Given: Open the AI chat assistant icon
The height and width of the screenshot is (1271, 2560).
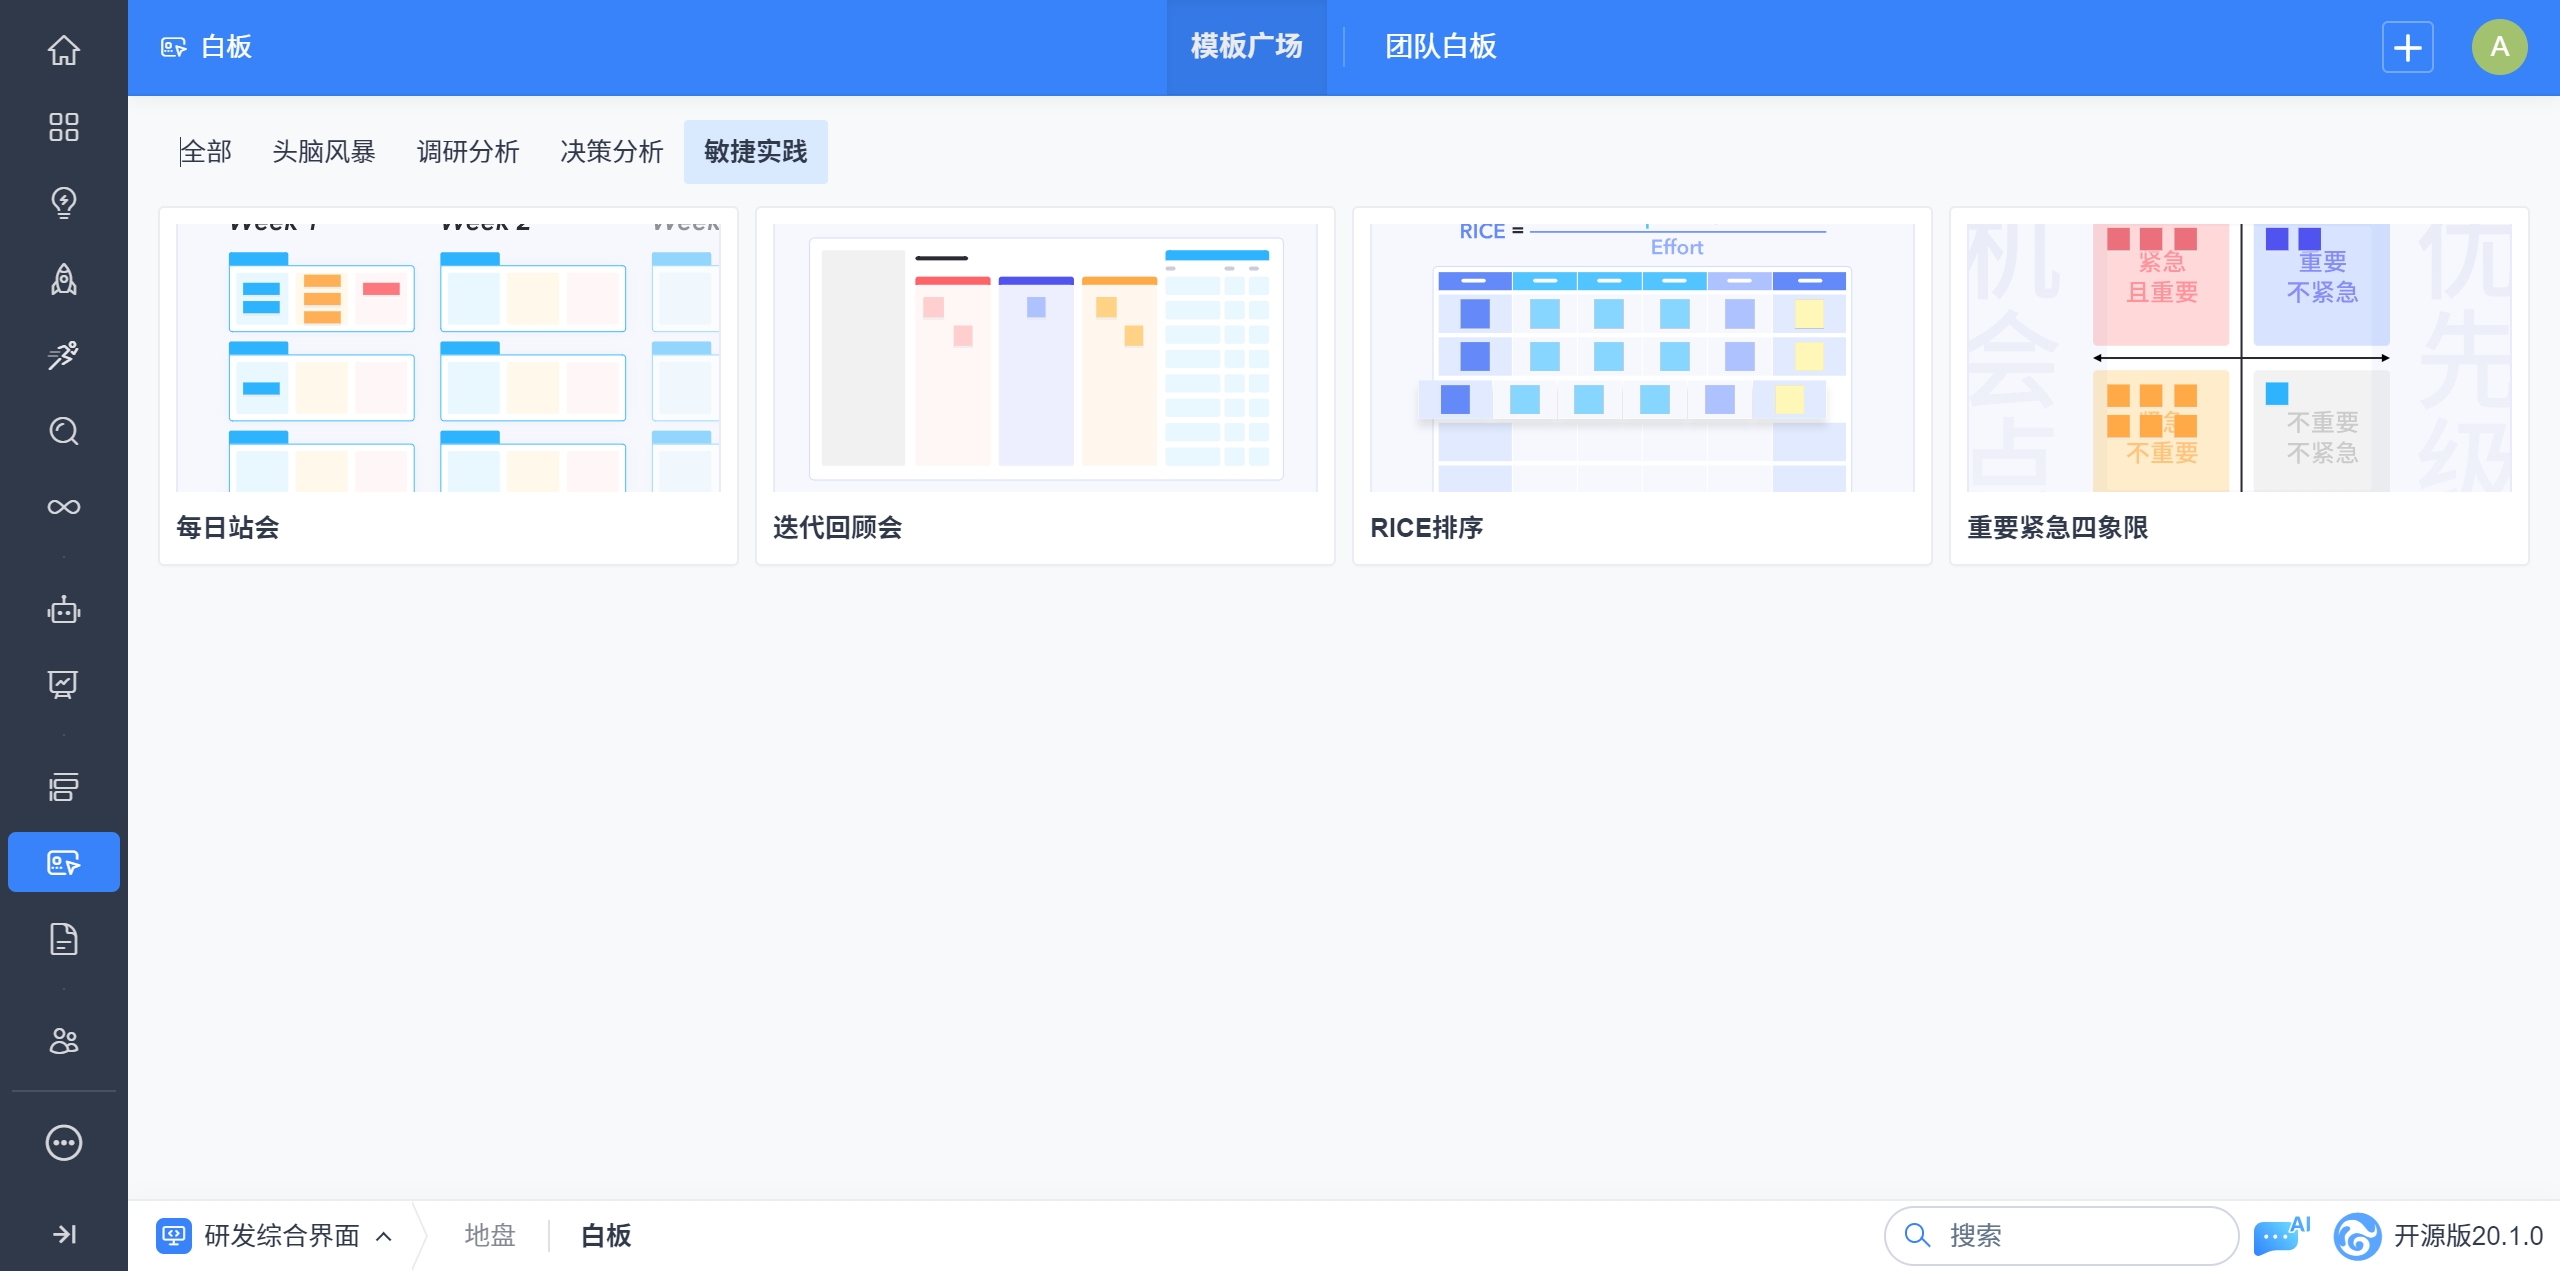Looking at the screenshot, I should [2280, 1236].
